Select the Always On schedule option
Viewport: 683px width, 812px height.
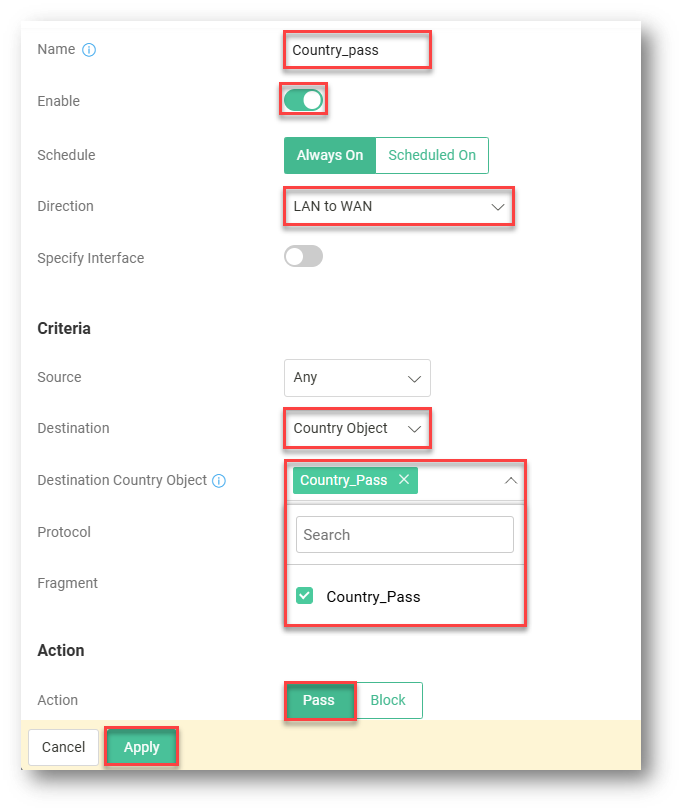click(330, 155)
